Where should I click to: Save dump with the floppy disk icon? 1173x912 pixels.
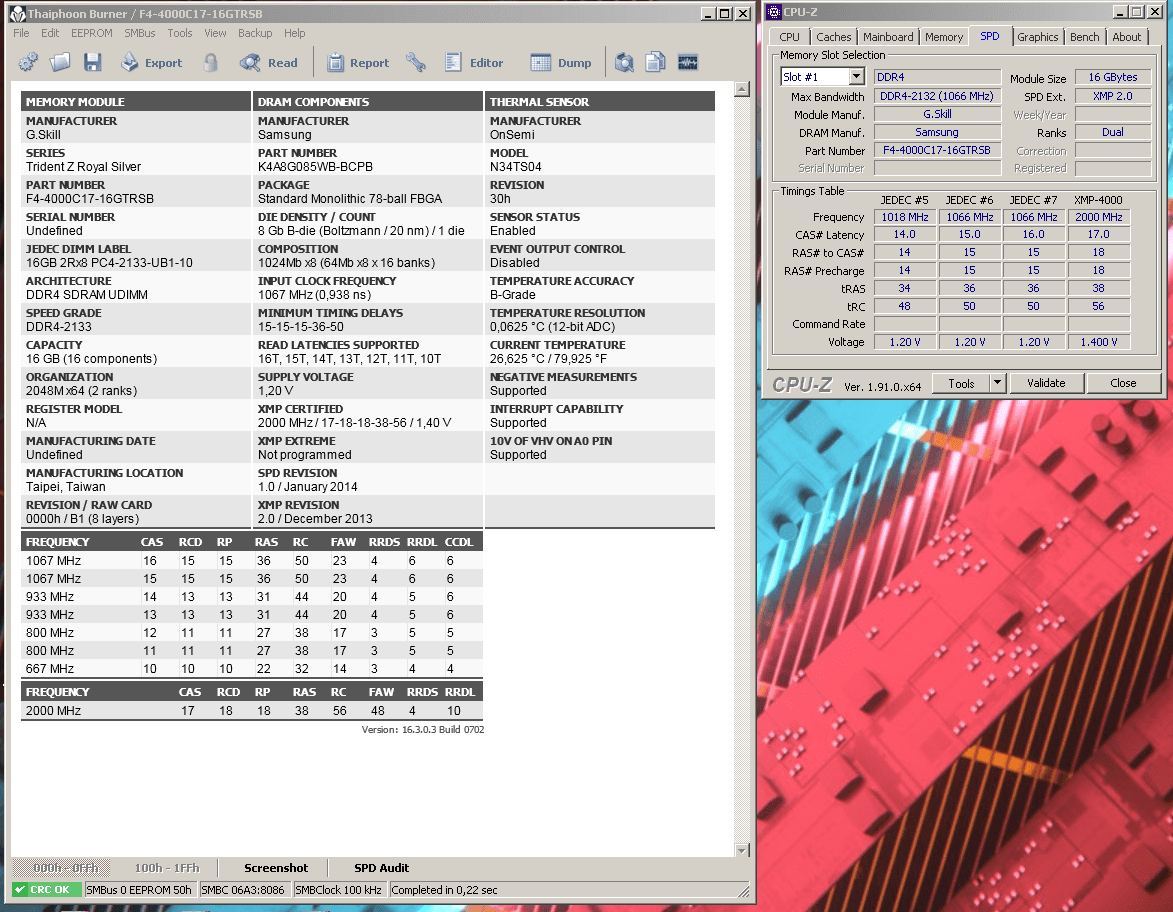pos(92,62)
